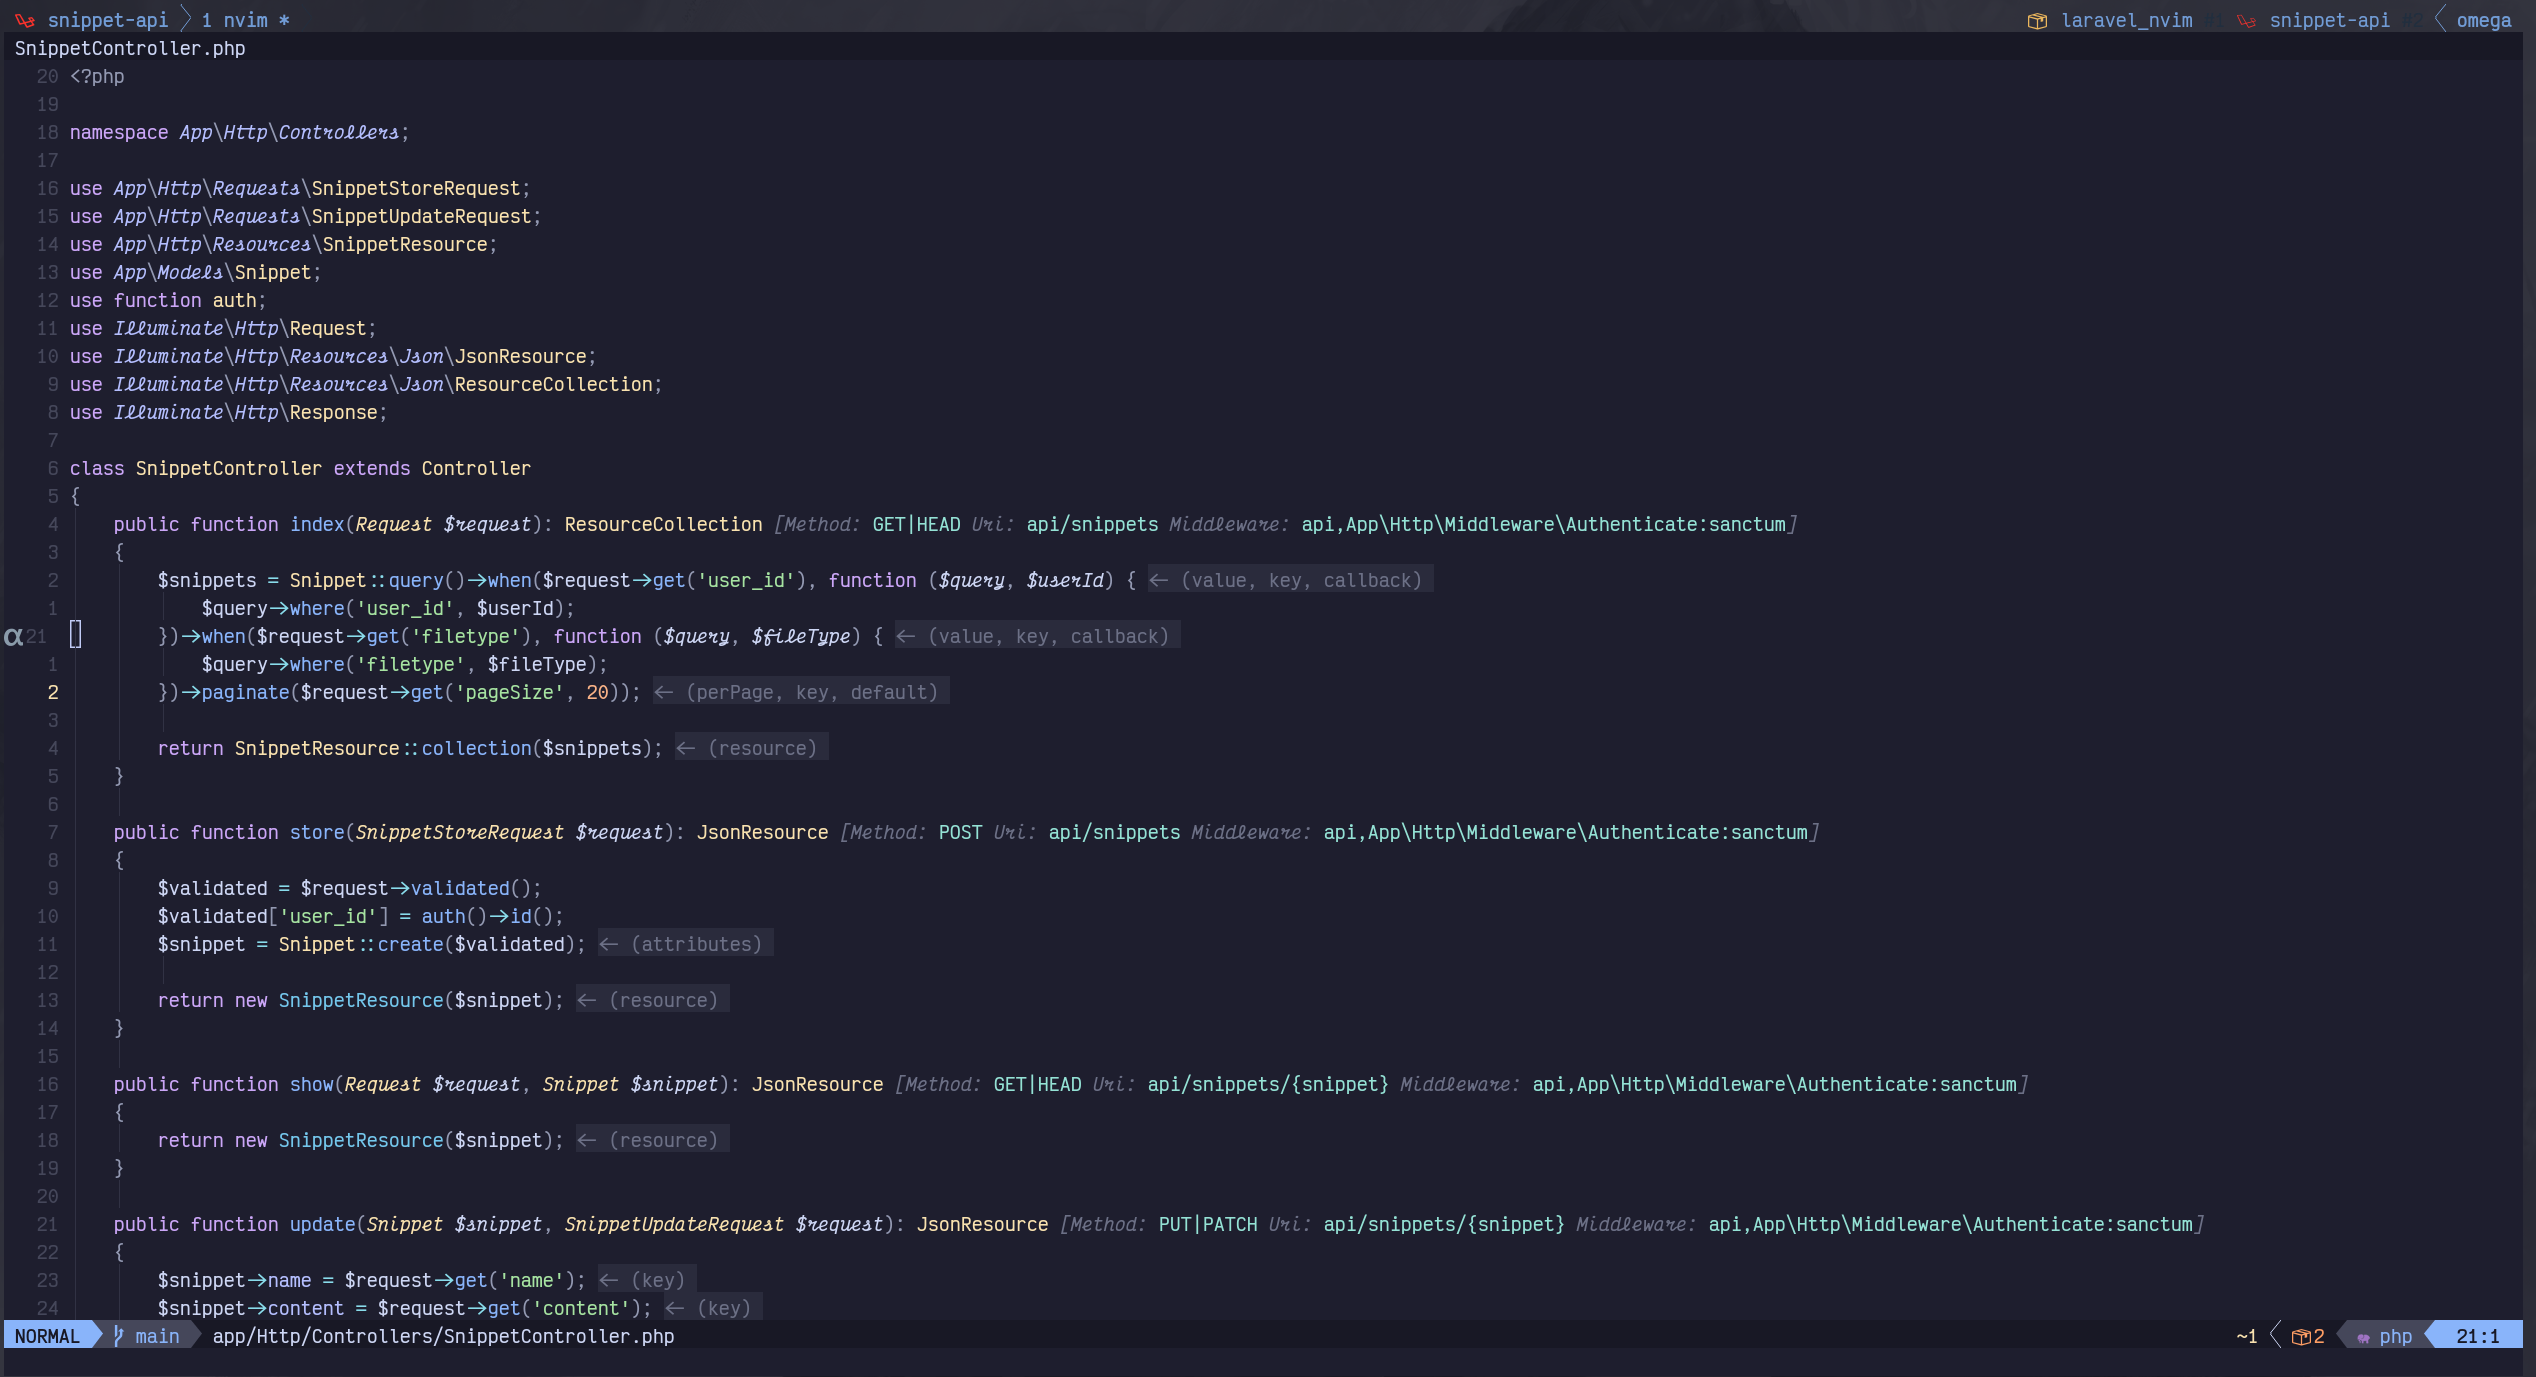Click the orange package icon in statusline
Screen dimensions: 2536x1377
point(2300,1337)
